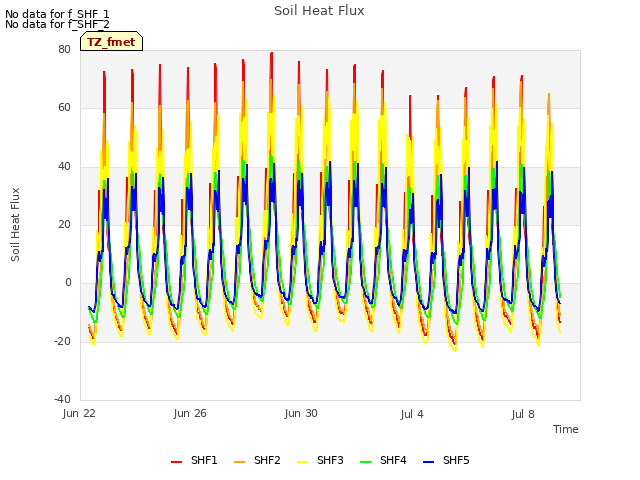Click the Jul 4 x-axis tick label
640x480 pixels.
(412, 414)
